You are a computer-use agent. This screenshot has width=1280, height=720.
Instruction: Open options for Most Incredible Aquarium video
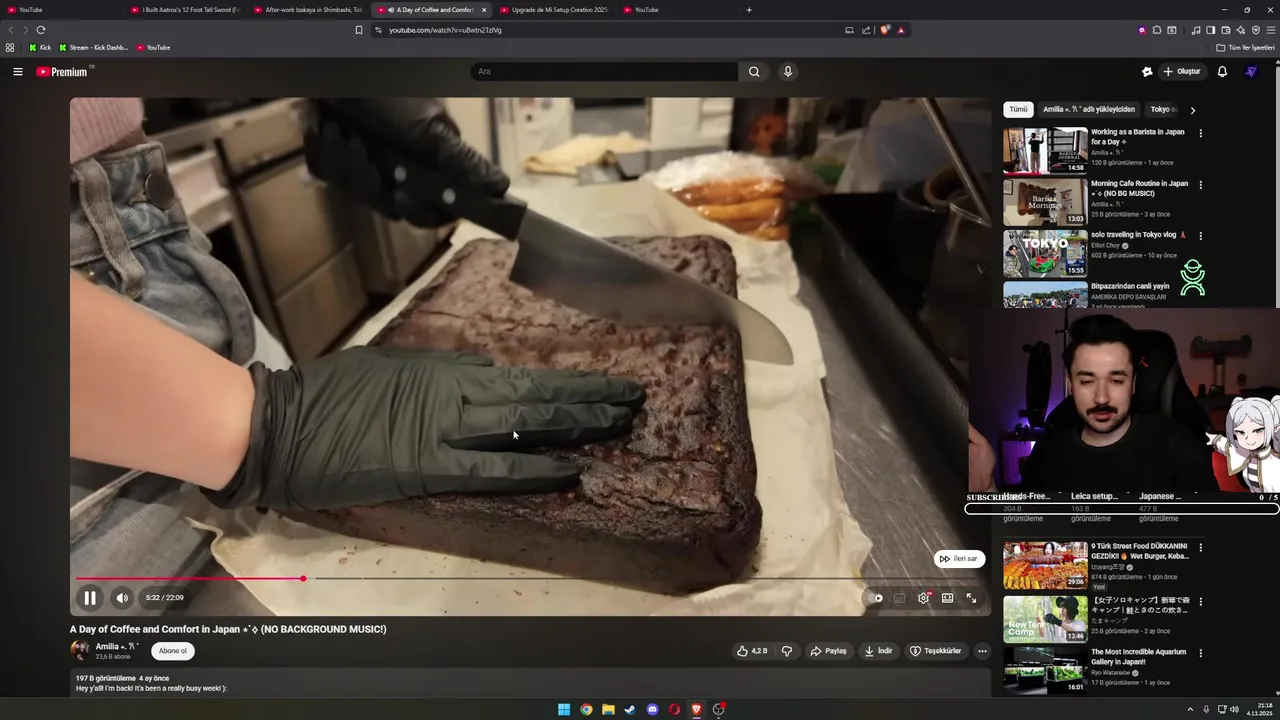(1201, 654)
